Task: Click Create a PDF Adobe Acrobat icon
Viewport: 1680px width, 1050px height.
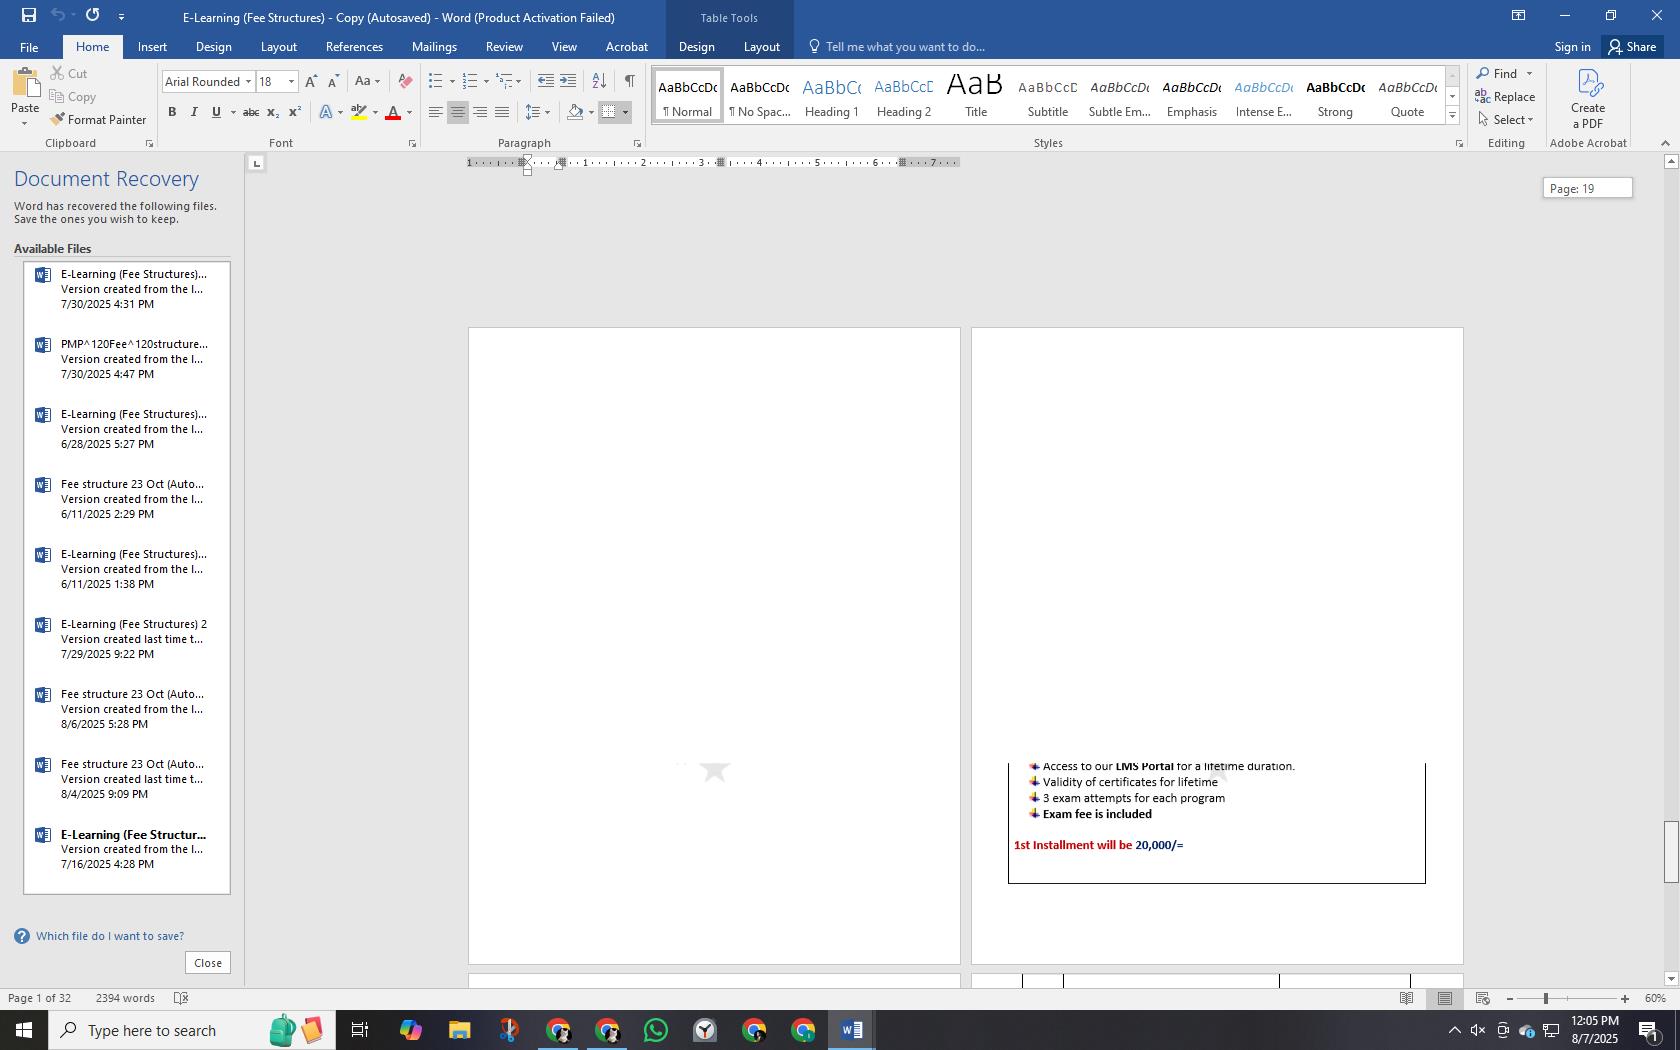Action: 1588,98
